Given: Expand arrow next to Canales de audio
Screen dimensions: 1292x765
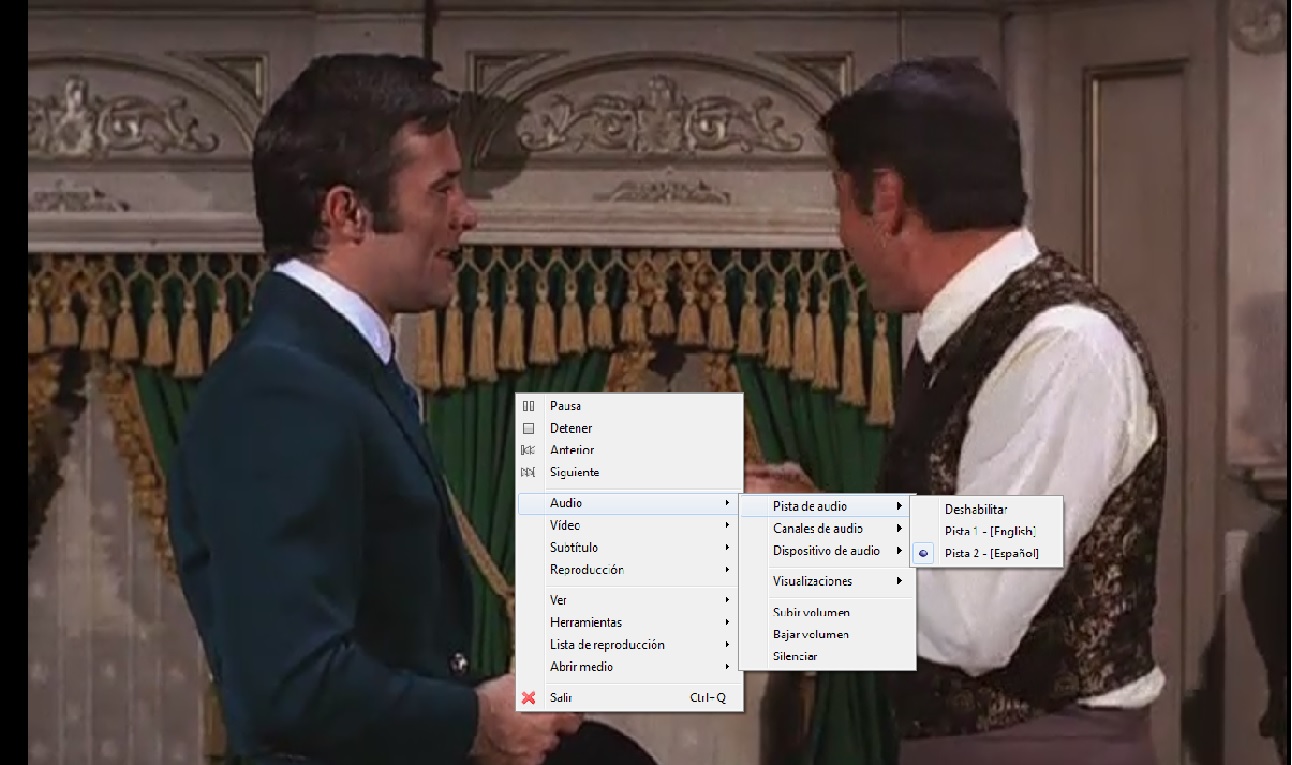Looking at the screenshot, I should tap(900, 528).
